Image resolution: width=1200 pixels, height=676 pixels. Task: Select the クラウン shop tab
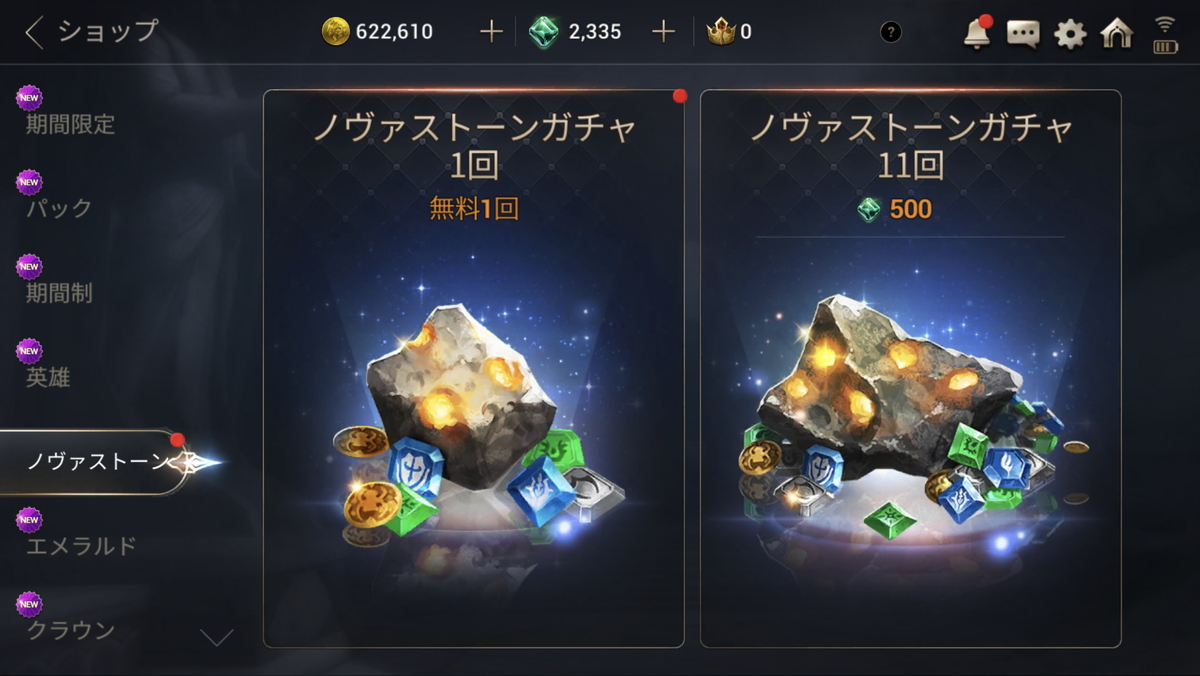coord(70,630)
